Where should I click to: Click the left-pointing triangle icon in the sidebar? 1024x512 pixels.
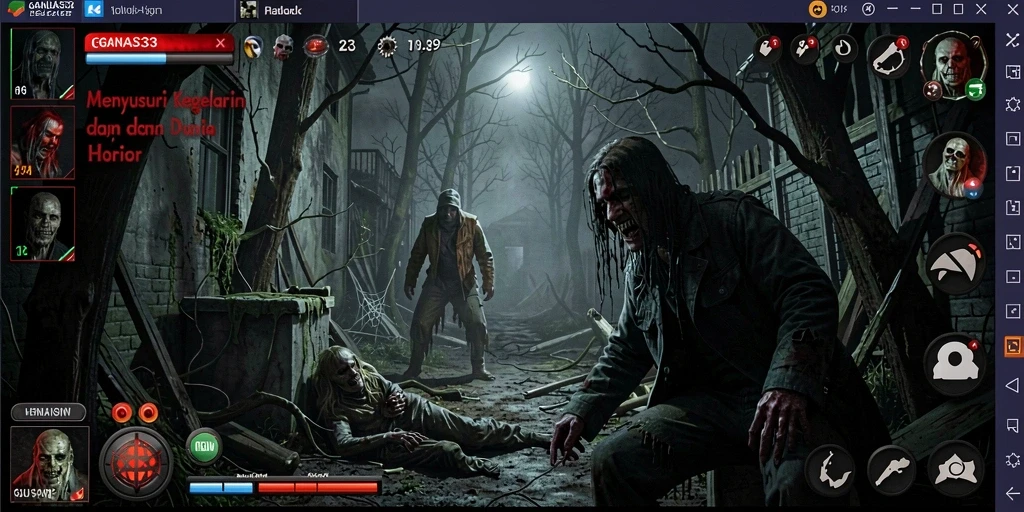pos(1012,384)
